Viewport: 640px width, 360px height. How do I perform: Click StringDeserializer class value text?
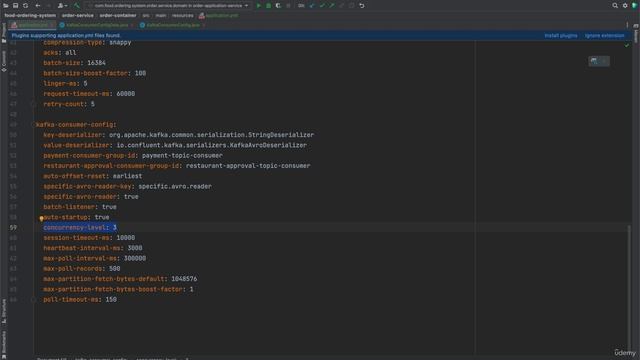tap(281, 135)
